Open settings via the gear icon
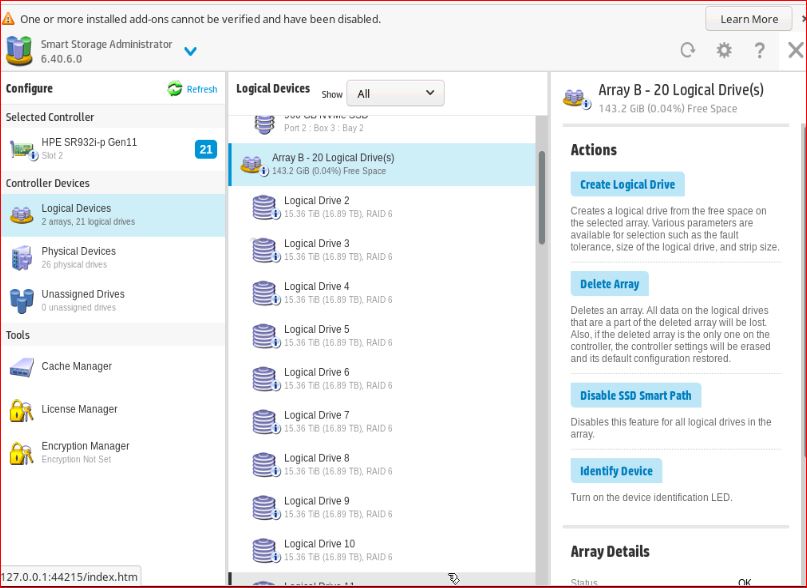The height and width of the screenshot is (588, 807). coord(724,51)
